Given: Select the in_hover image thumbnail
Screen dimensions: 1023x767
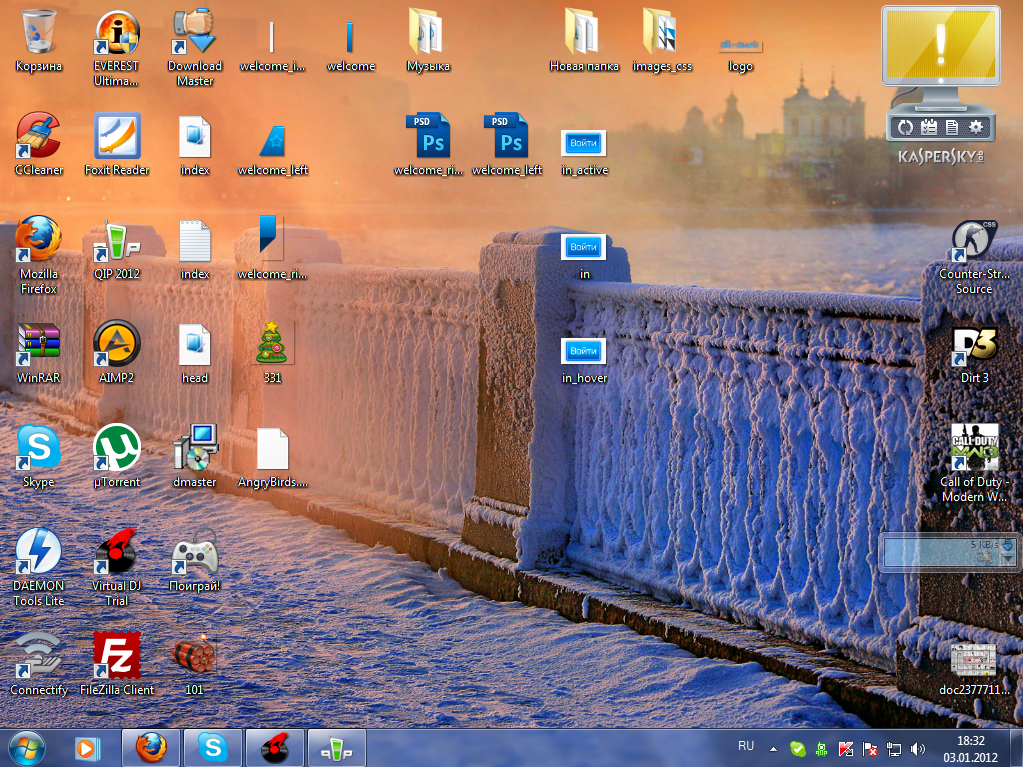Looking at the screenshot, I should [584, 351].
